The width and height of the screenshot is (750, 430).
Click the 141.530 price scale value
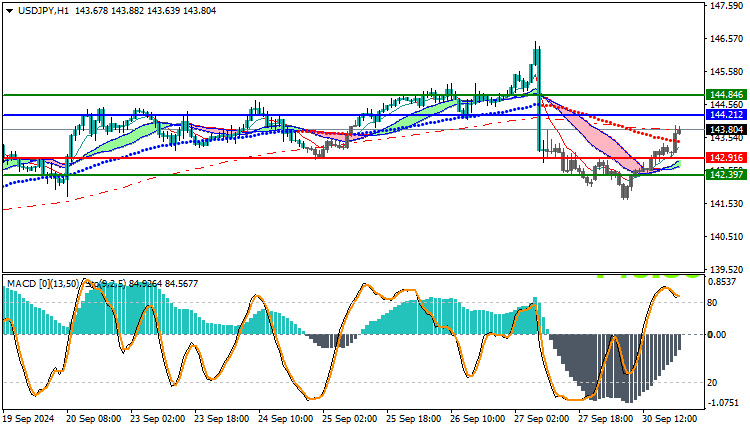pyautogui.click(x=727, y=204)
